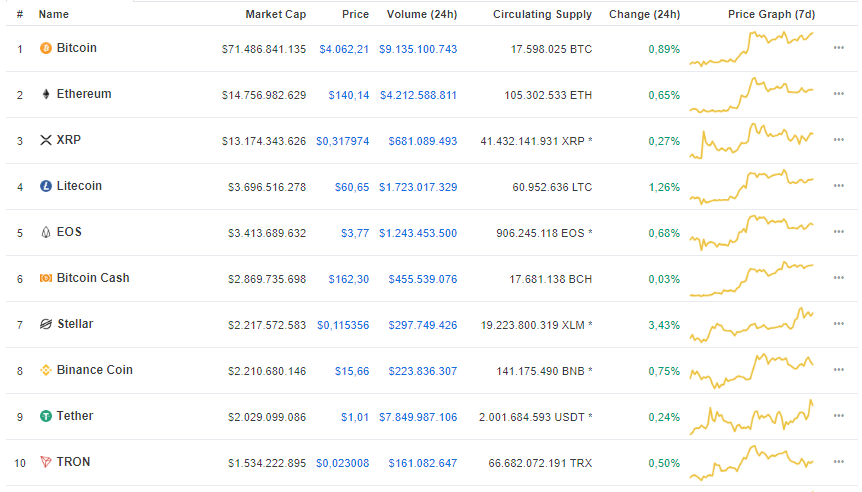
Task: Click Ethereum price $140,14
Action: pos(349,96)
